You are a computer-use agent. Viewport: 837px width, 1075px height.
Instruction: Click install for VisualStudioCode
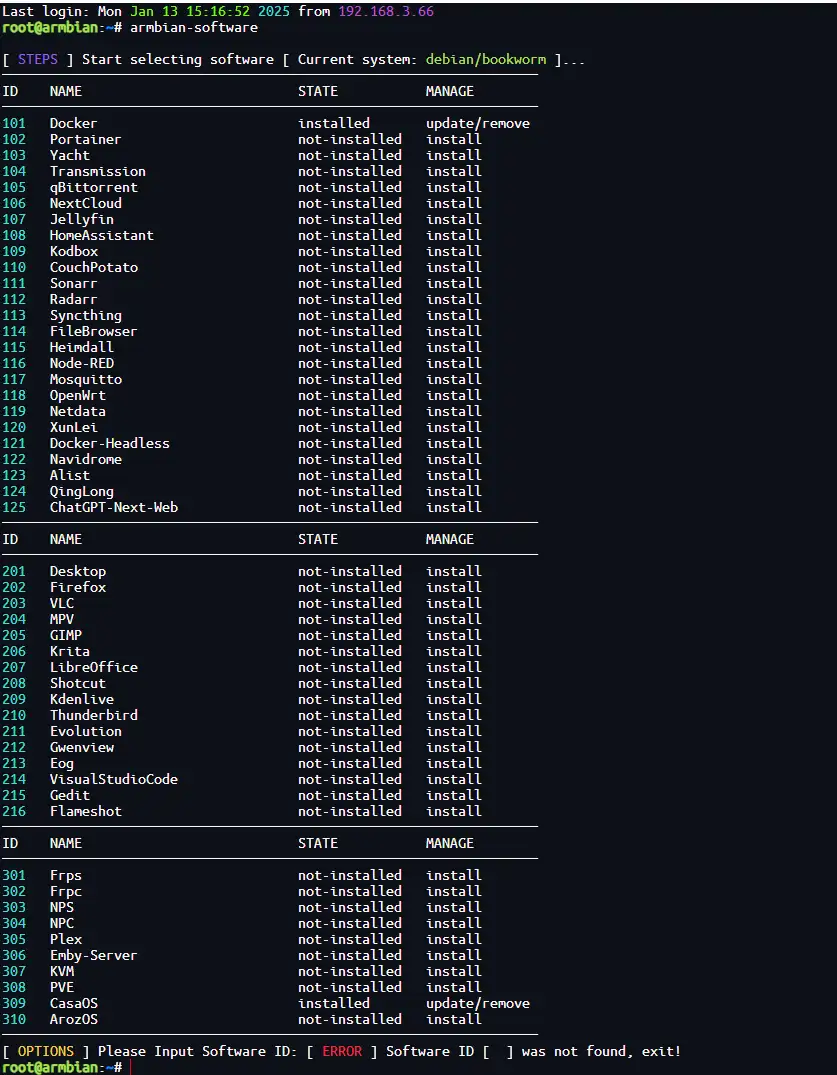[x=453, y=779]
